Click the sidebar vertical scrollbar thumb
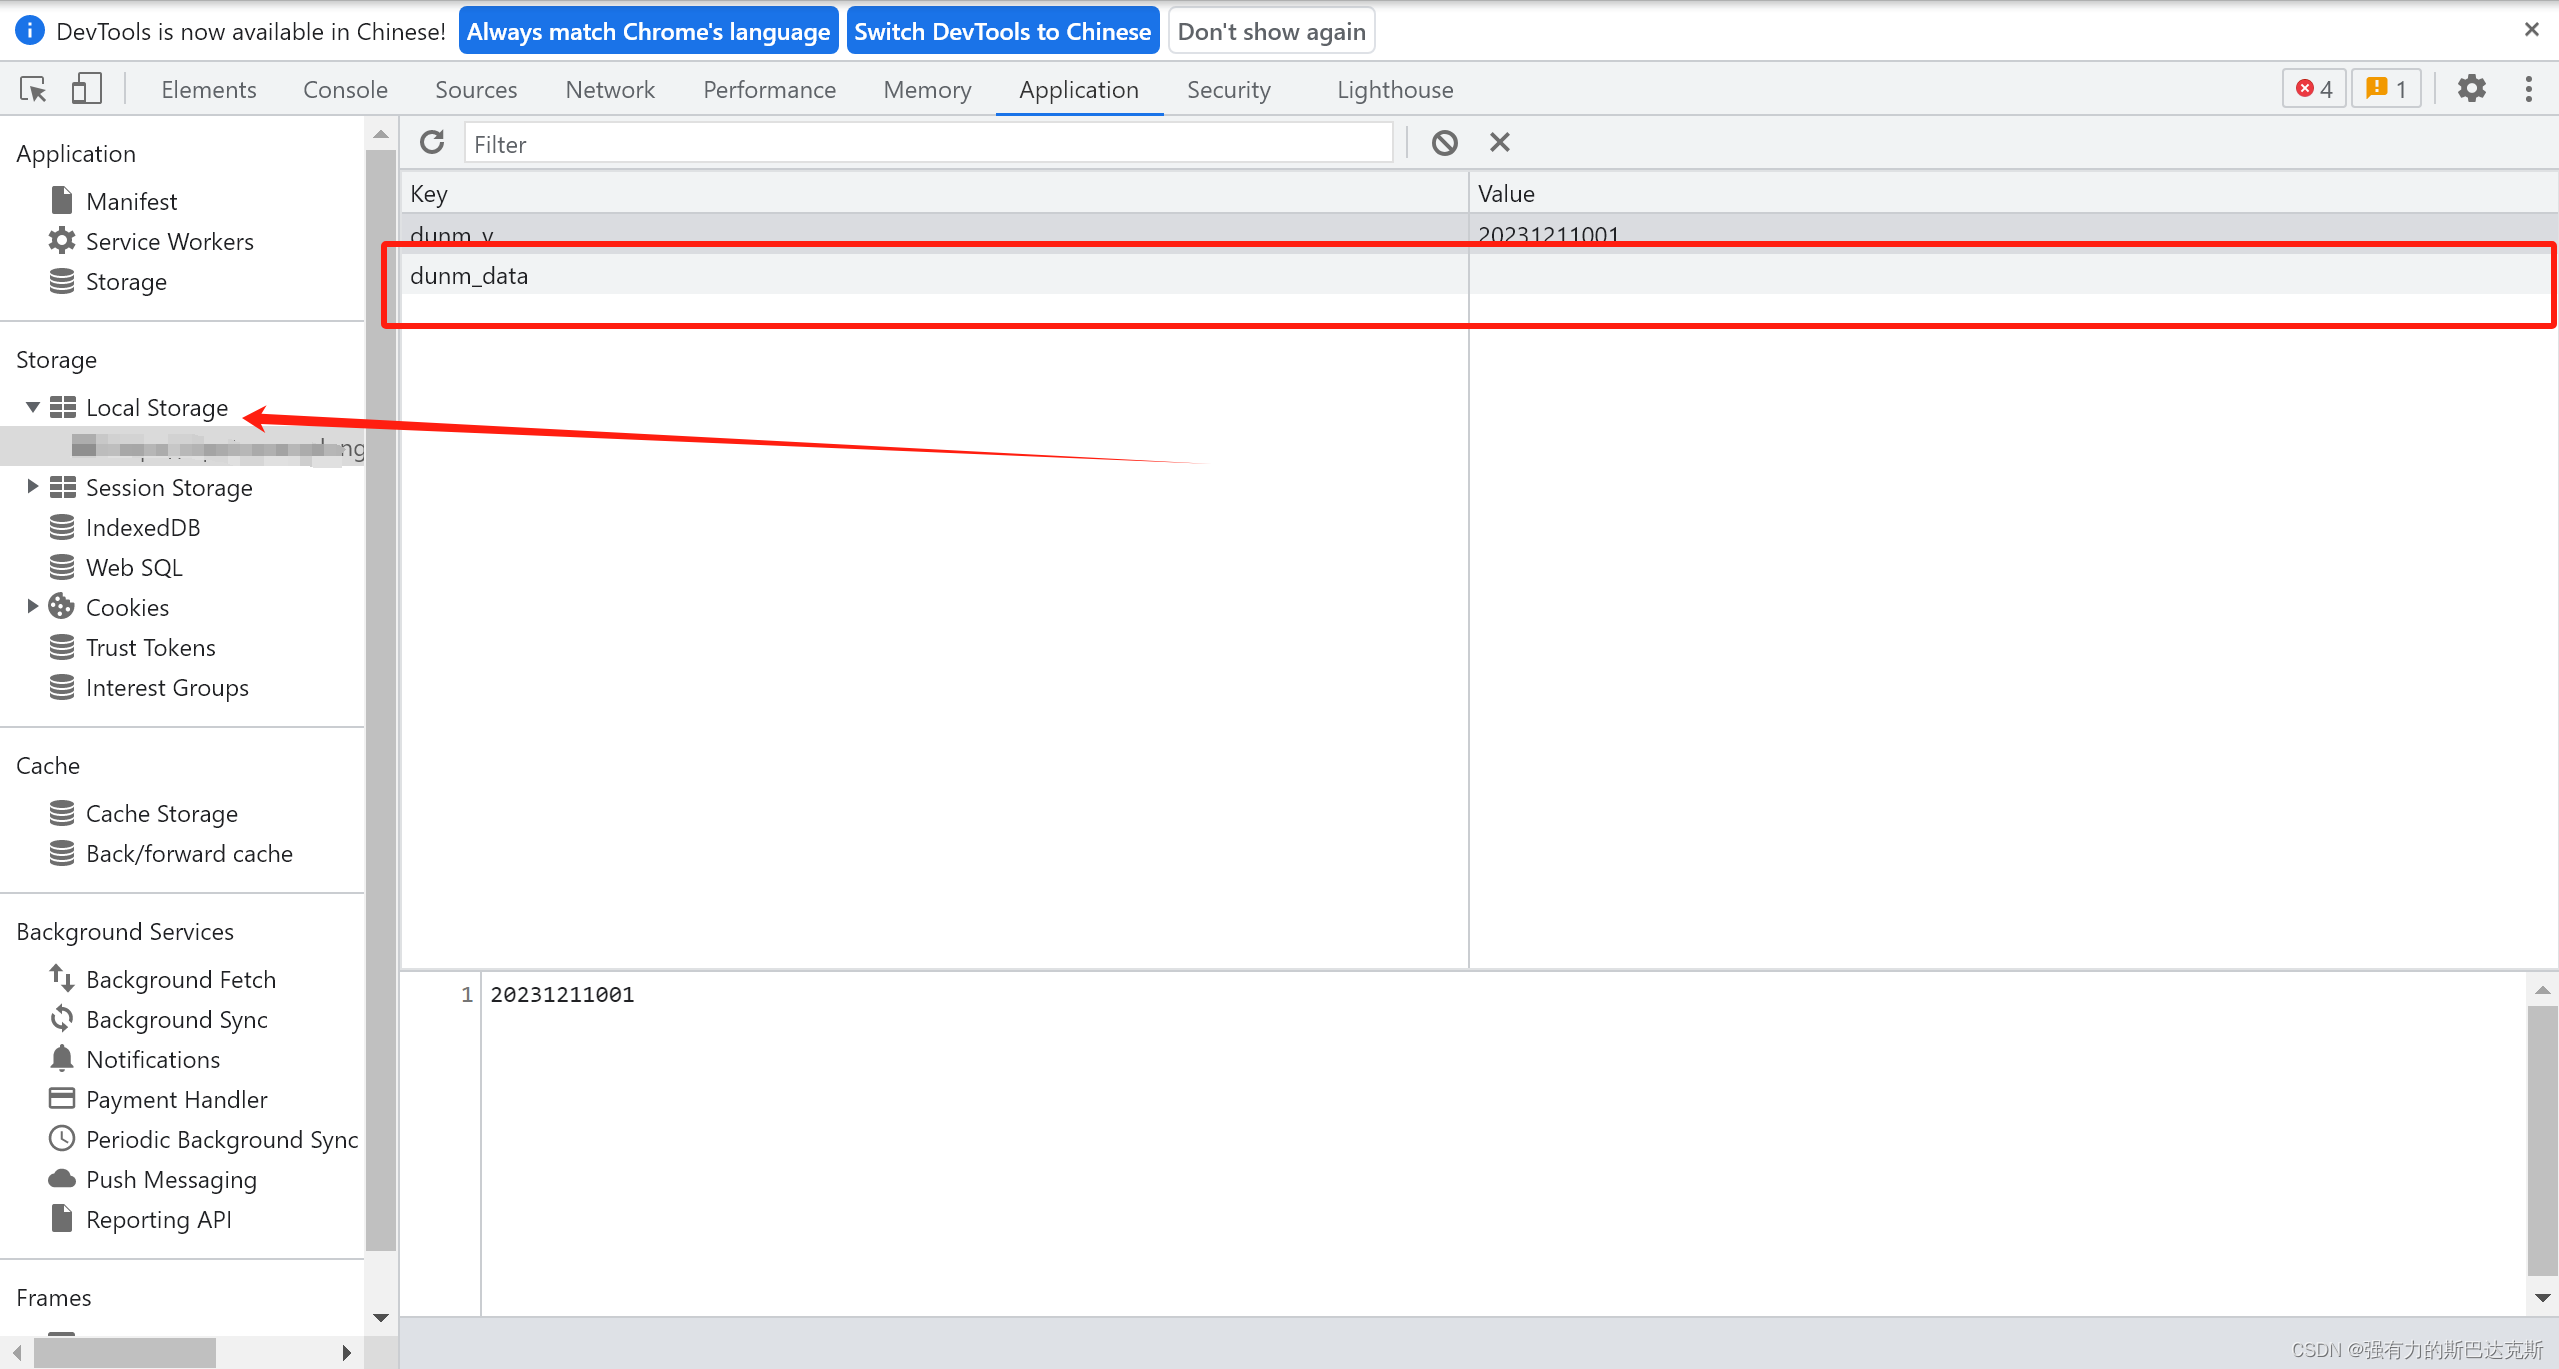Image resolution: width=2559 pixels, height=1369 pixels. tap(380, 700)
